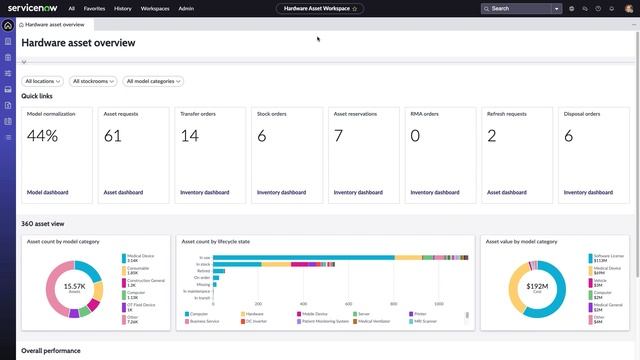Open Inventory dashboard under Disposal orders

coord(588,192)
